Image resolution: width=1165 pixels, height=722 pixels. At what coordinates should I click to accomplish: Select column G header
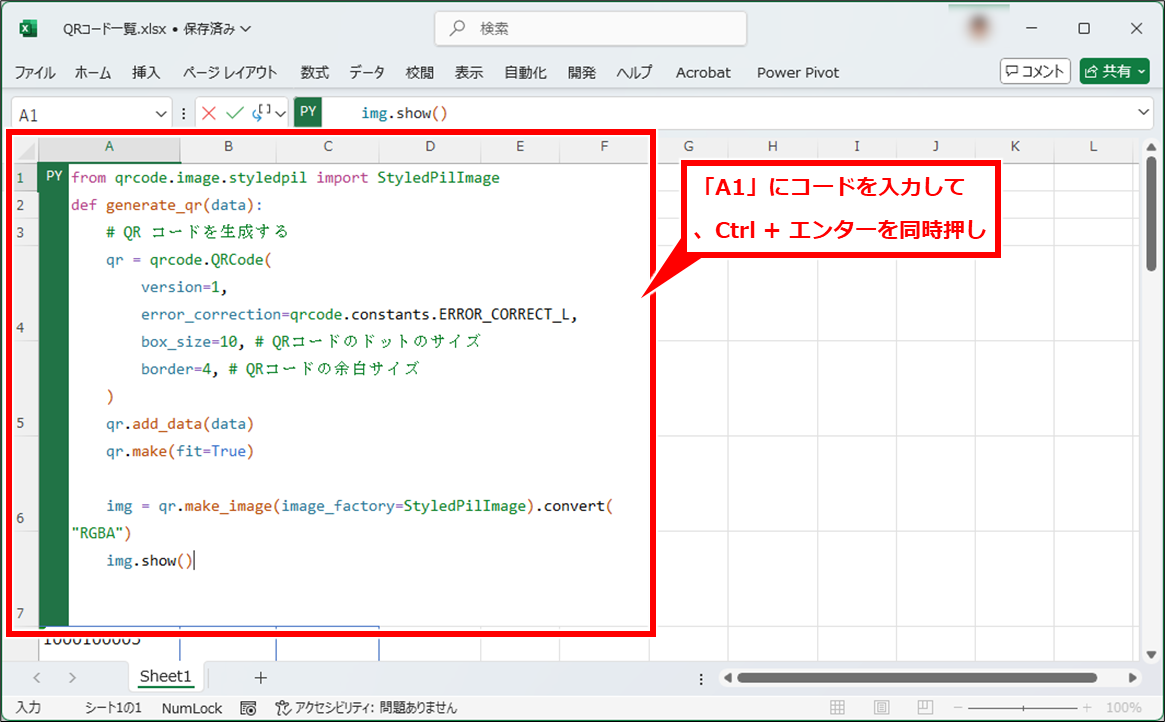tap(689, 146)
